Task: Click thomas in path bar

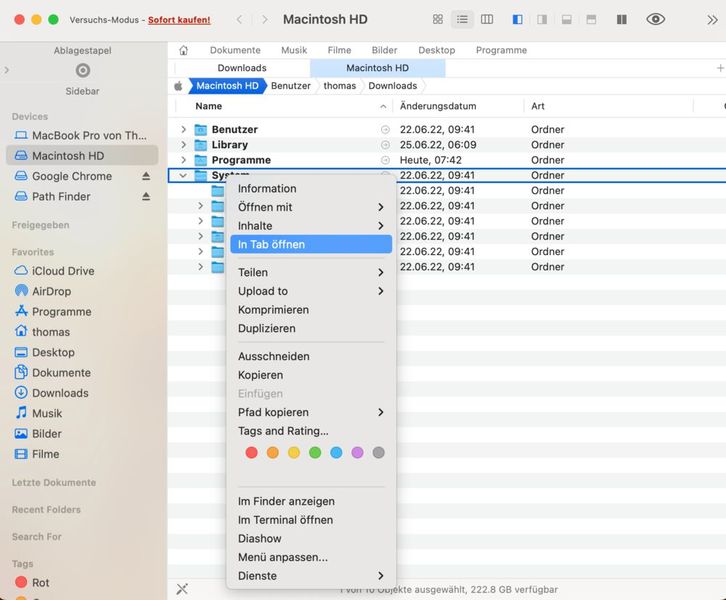Action: click(x=339, y=86)
